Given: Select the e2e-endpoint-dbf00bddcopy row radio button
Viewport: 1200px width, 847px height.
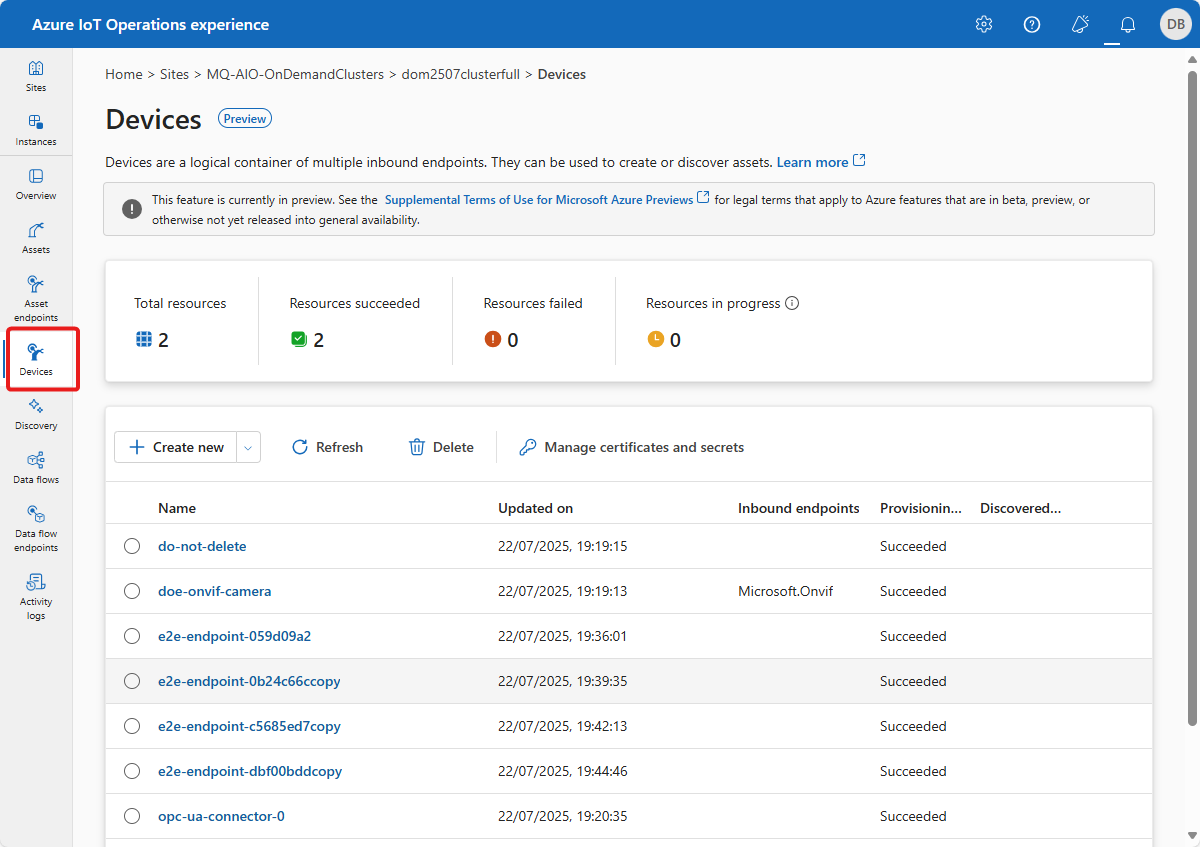Looking at the screenshot, I should pyautogui.click(x=132, y=771).
